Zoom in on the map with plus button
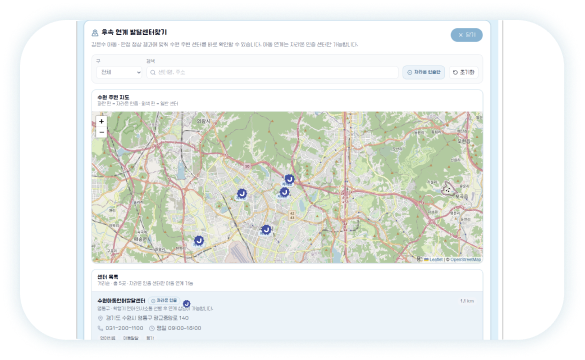The width and height of the screenshot is (585, 360). point(101,121)
